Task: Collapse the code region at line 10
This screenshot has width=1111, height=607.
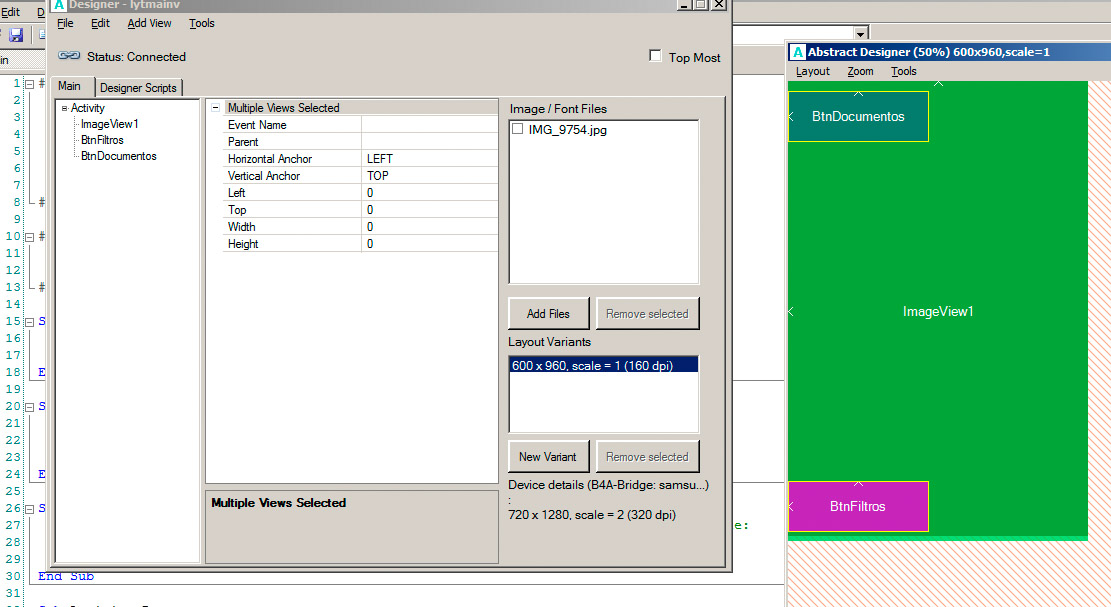Action: 30,237
